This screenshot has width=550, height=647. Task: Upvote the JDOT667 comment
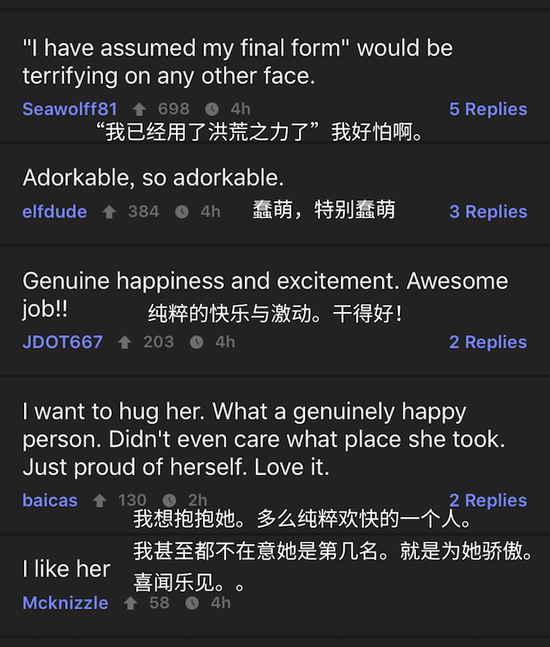pyautogui.click(x=125, y=342)
